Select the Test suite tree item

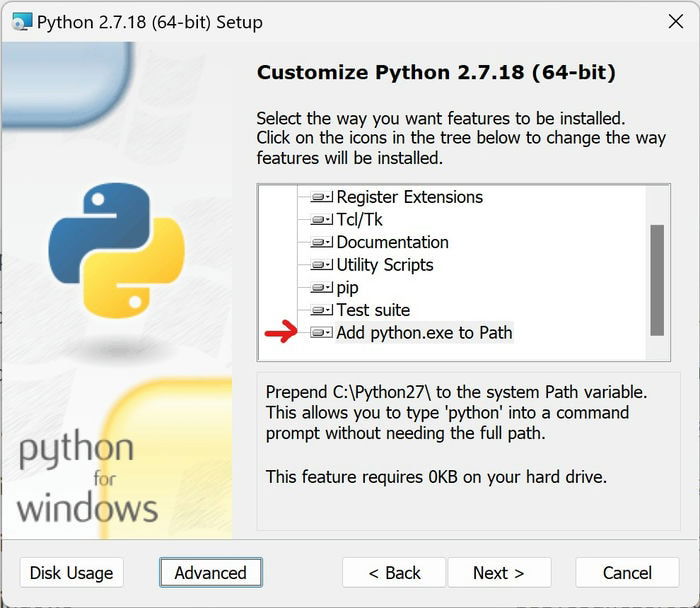point(373,310)
